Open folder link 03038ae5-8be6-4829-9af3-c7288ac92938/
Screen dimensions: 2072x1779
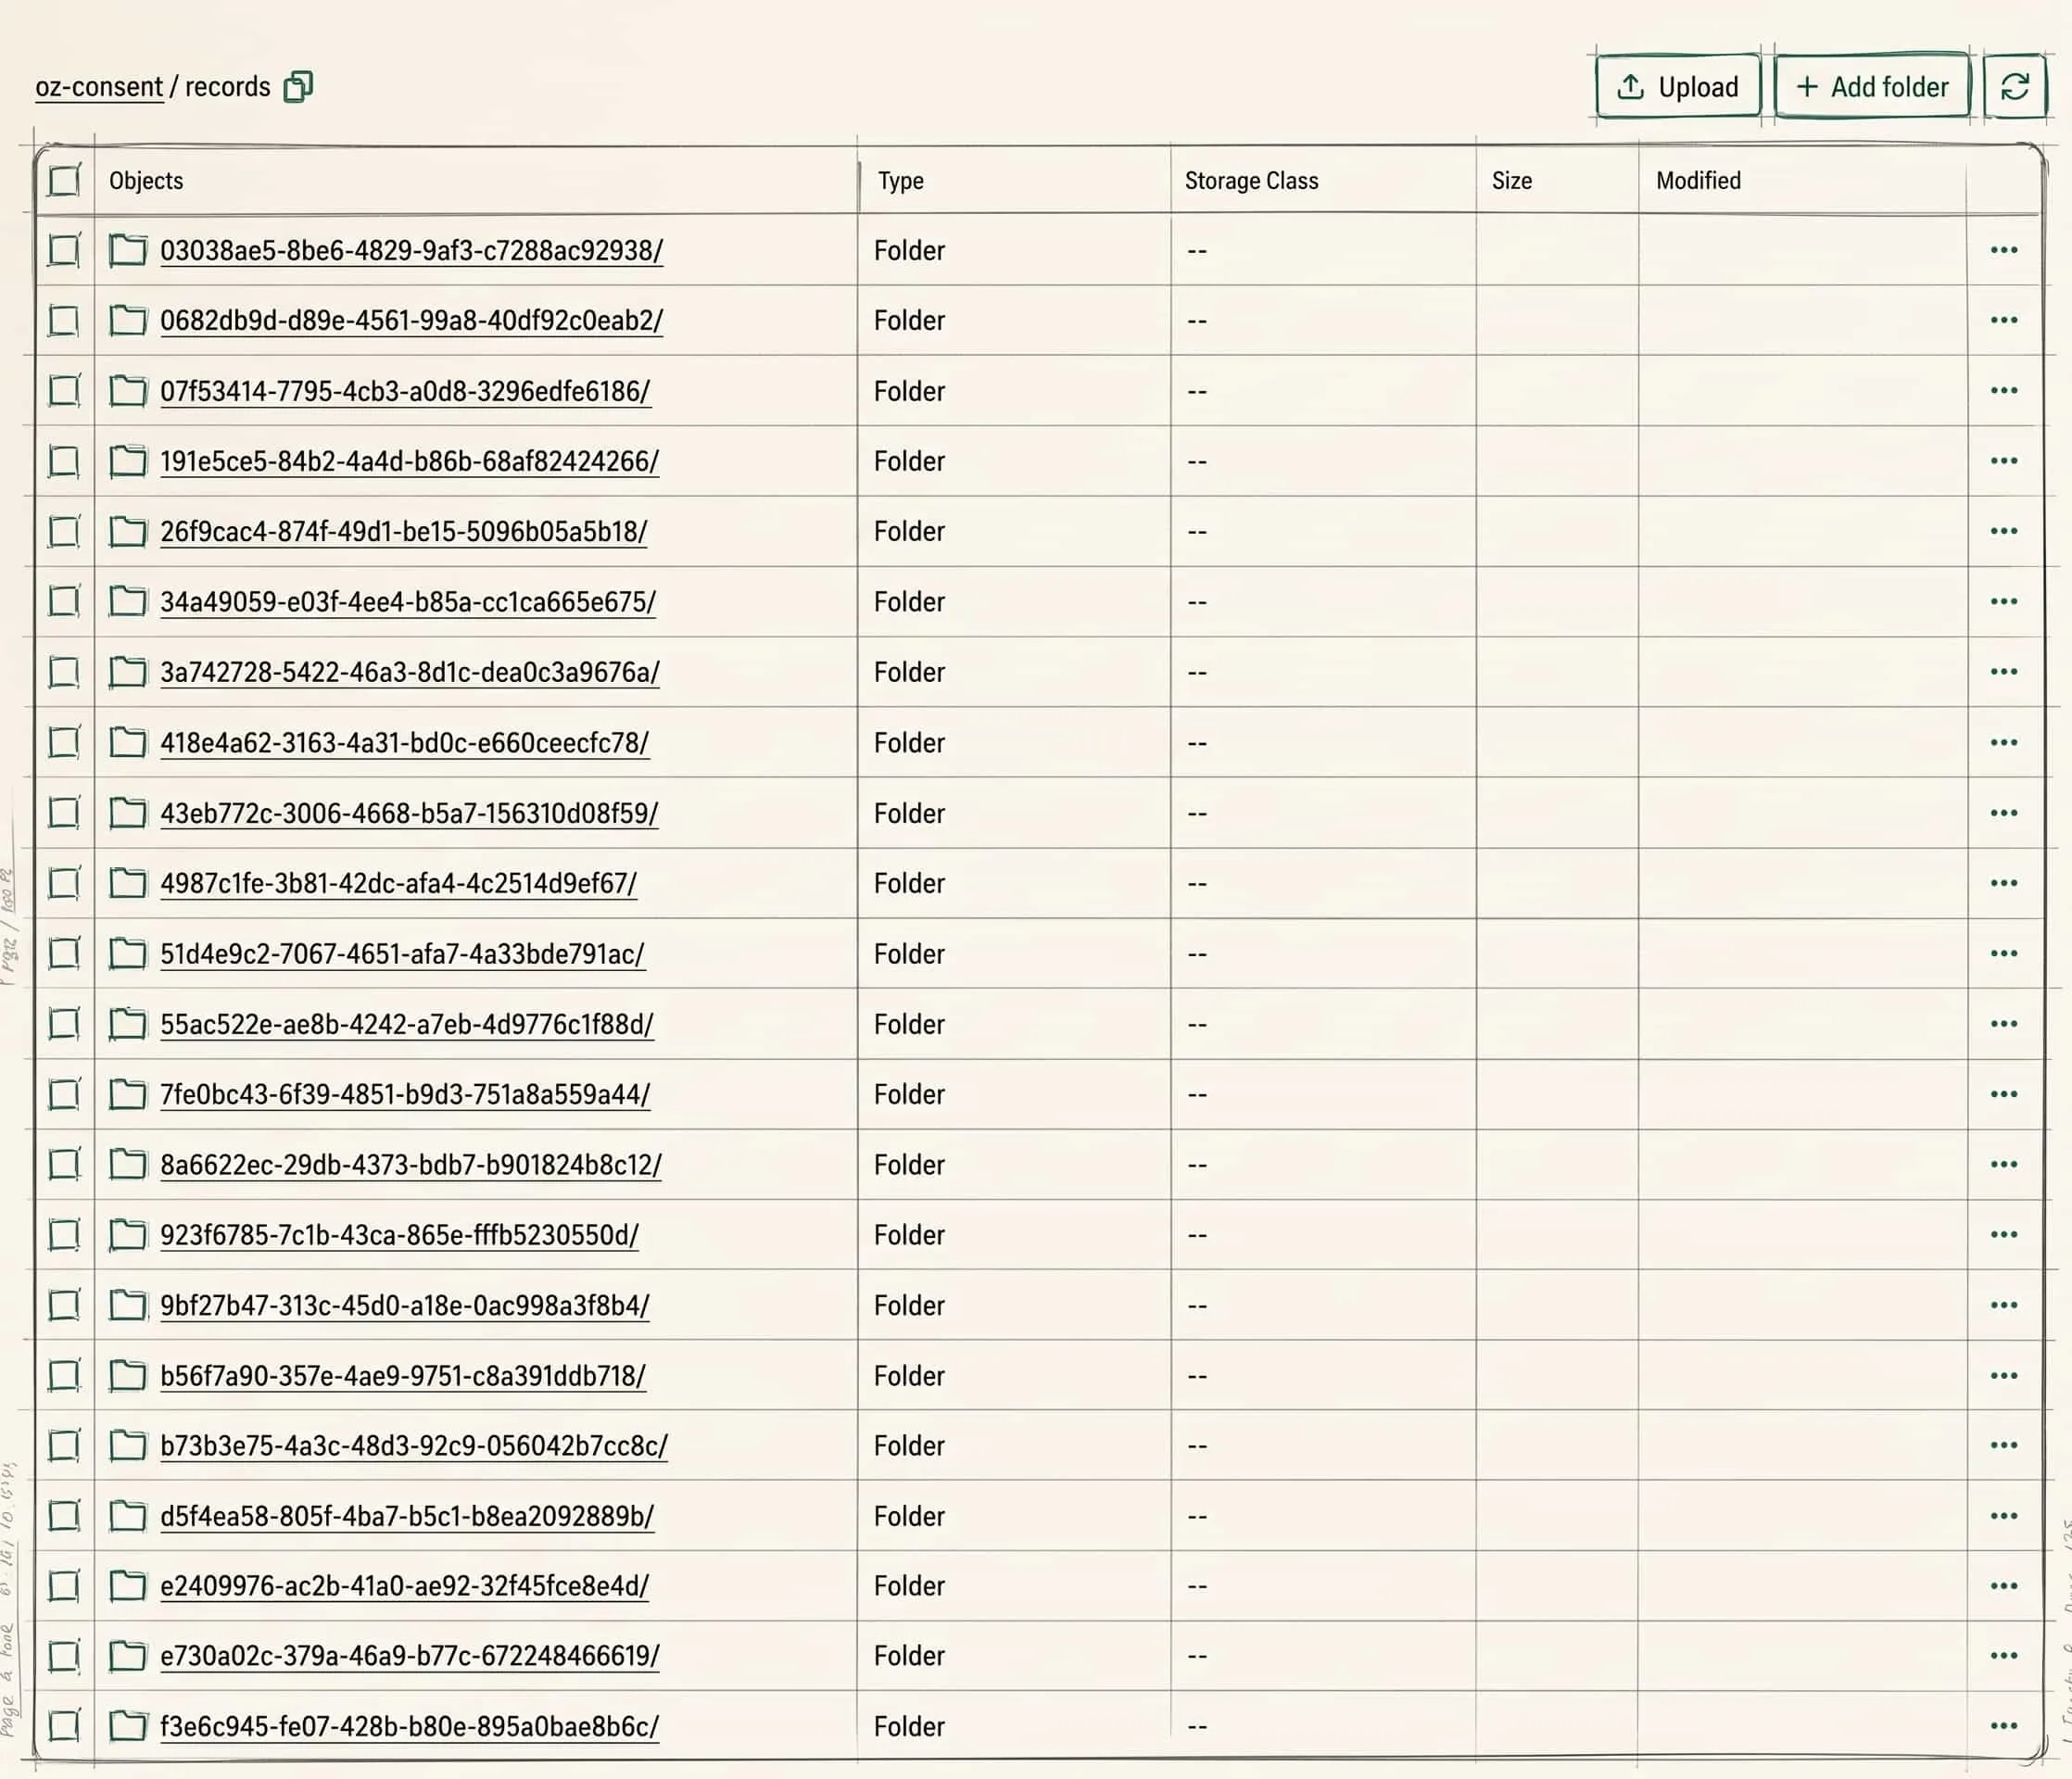pyautogui.click(x=411, y=250)
